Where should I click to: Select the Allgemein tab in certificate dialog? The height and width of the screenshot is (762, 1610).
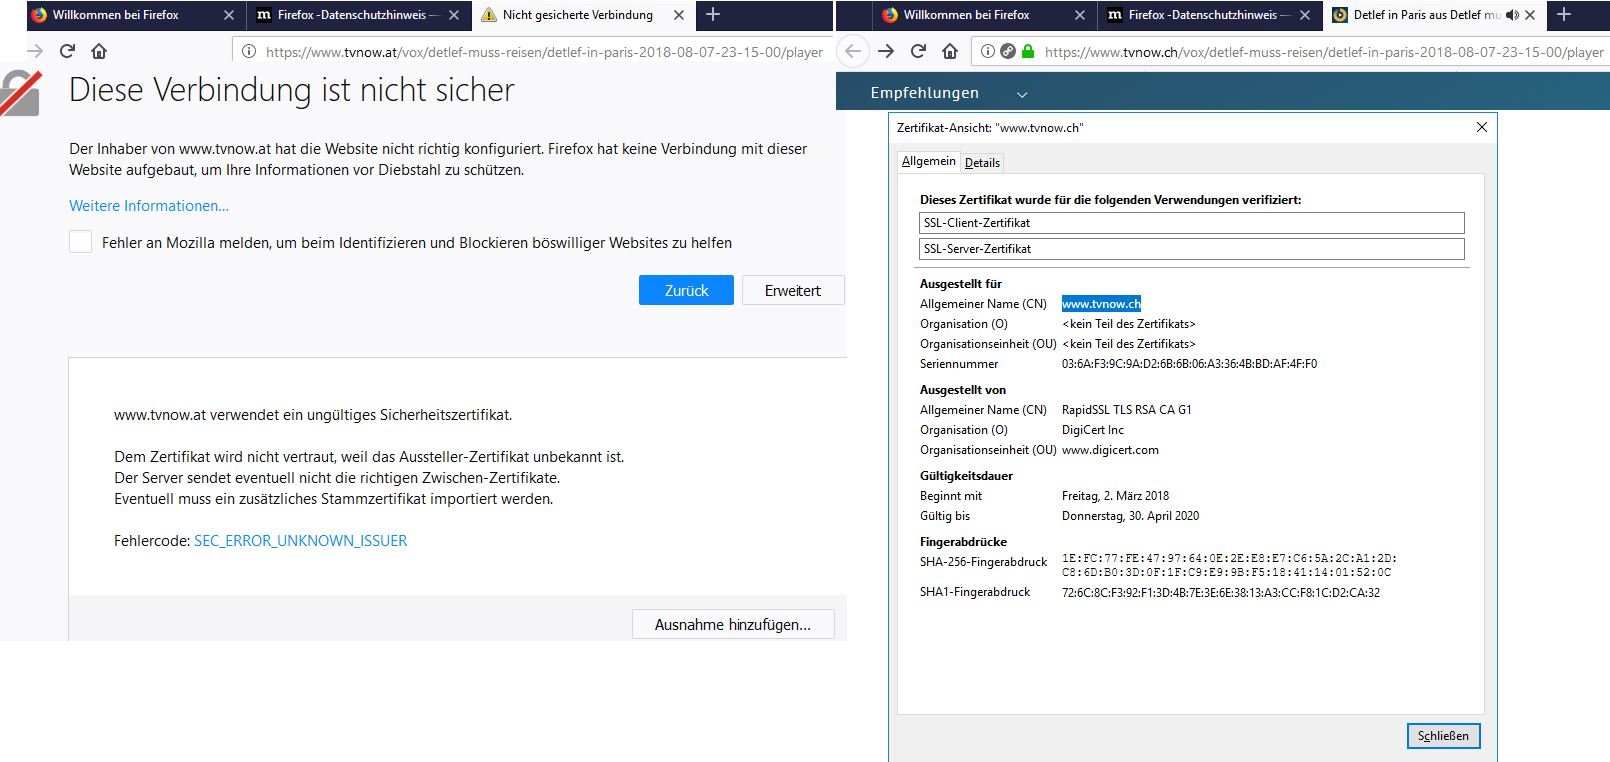pos(928,162)
